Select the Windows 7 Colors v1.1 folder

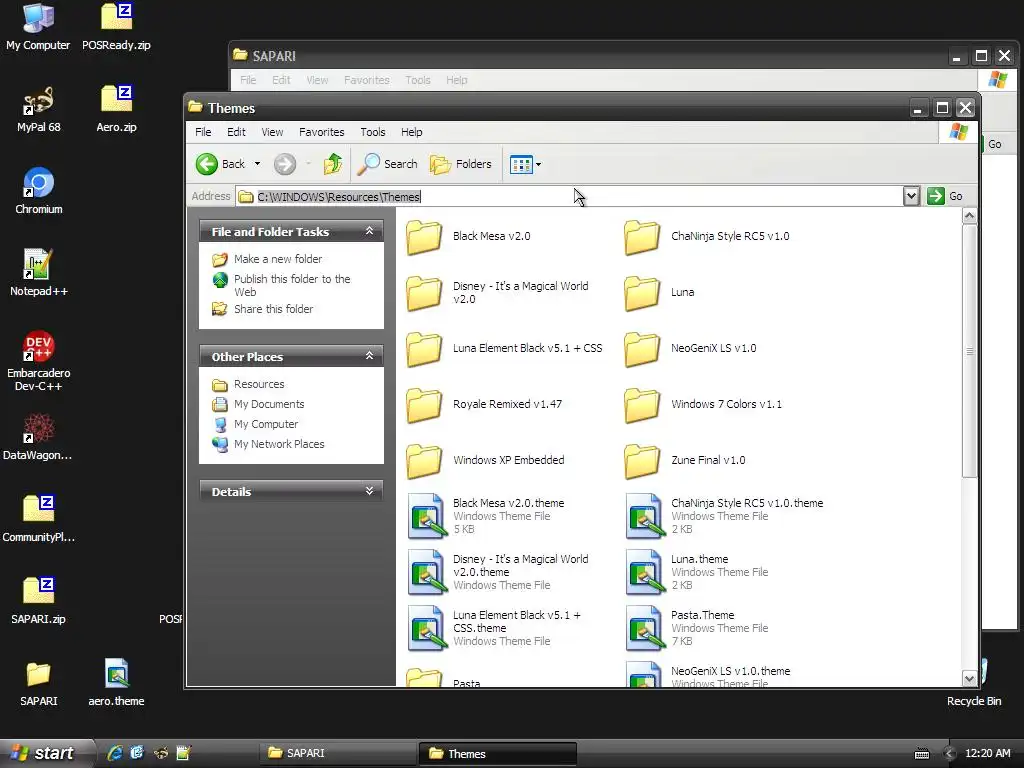[x=703, y=404]
